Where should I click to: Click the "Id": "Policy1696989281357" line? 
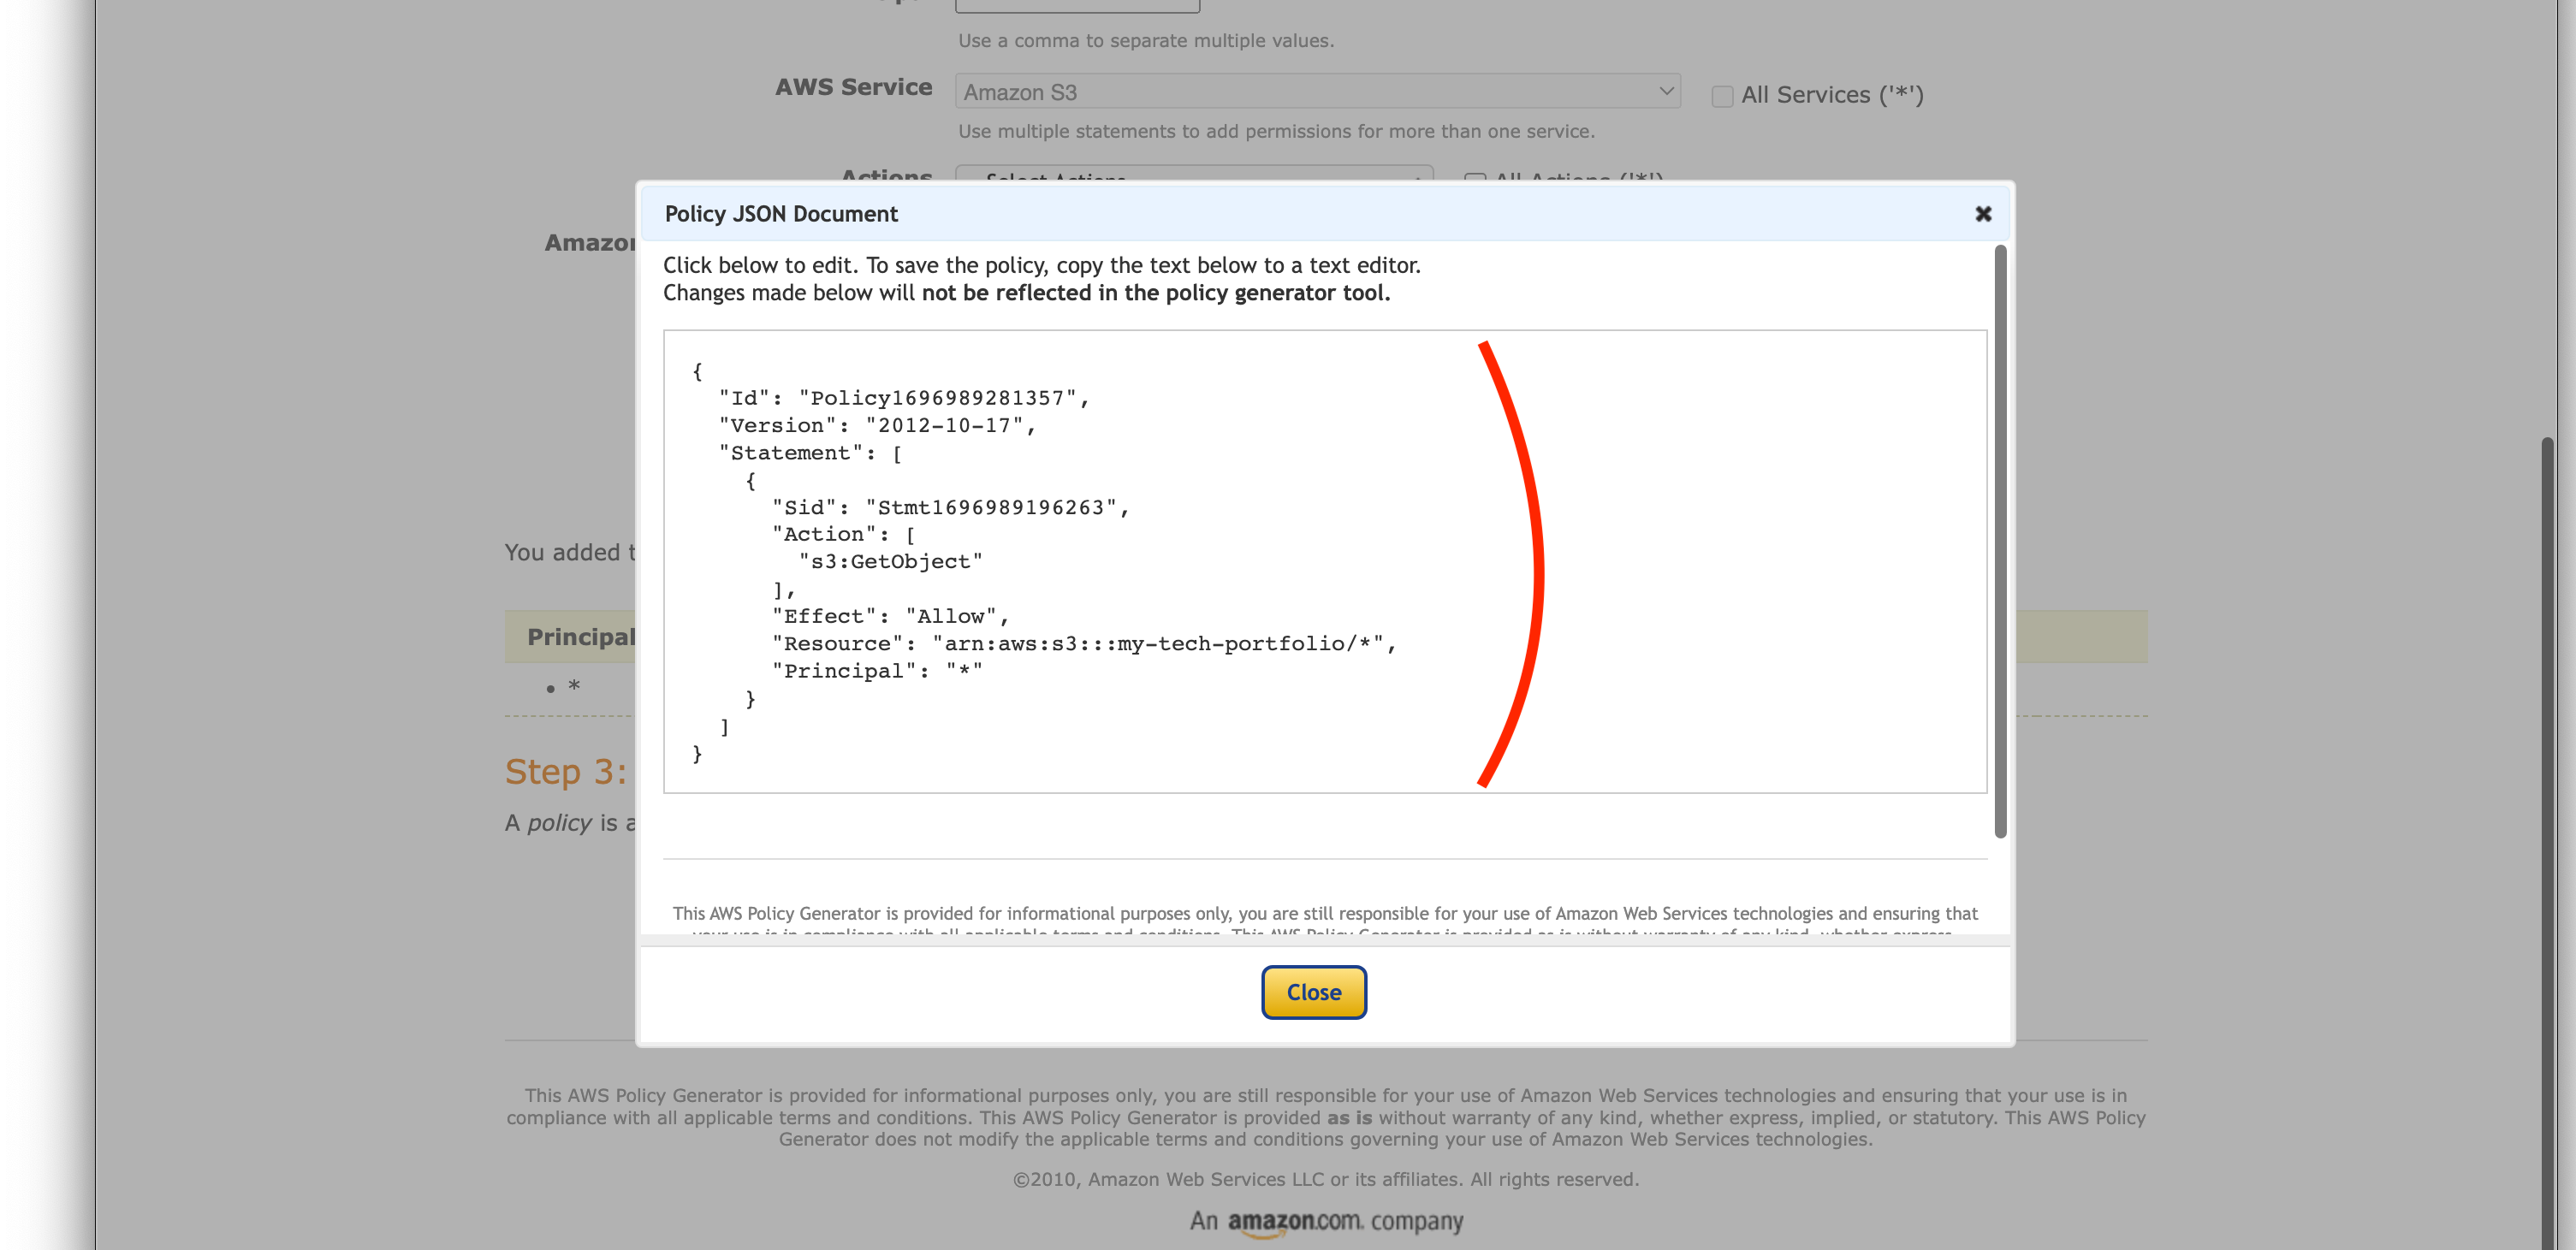pos(904,398)
